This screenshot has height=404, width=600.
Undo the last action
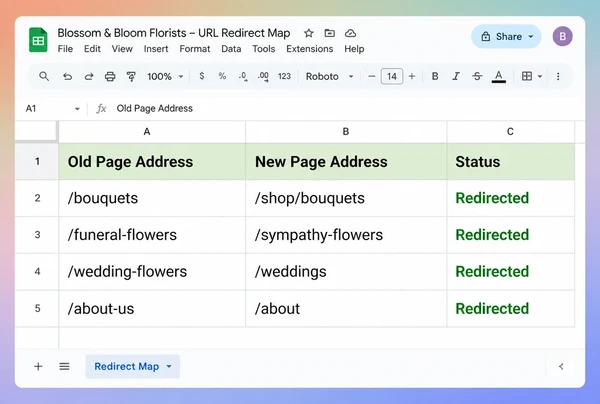[x=67, y=77]
